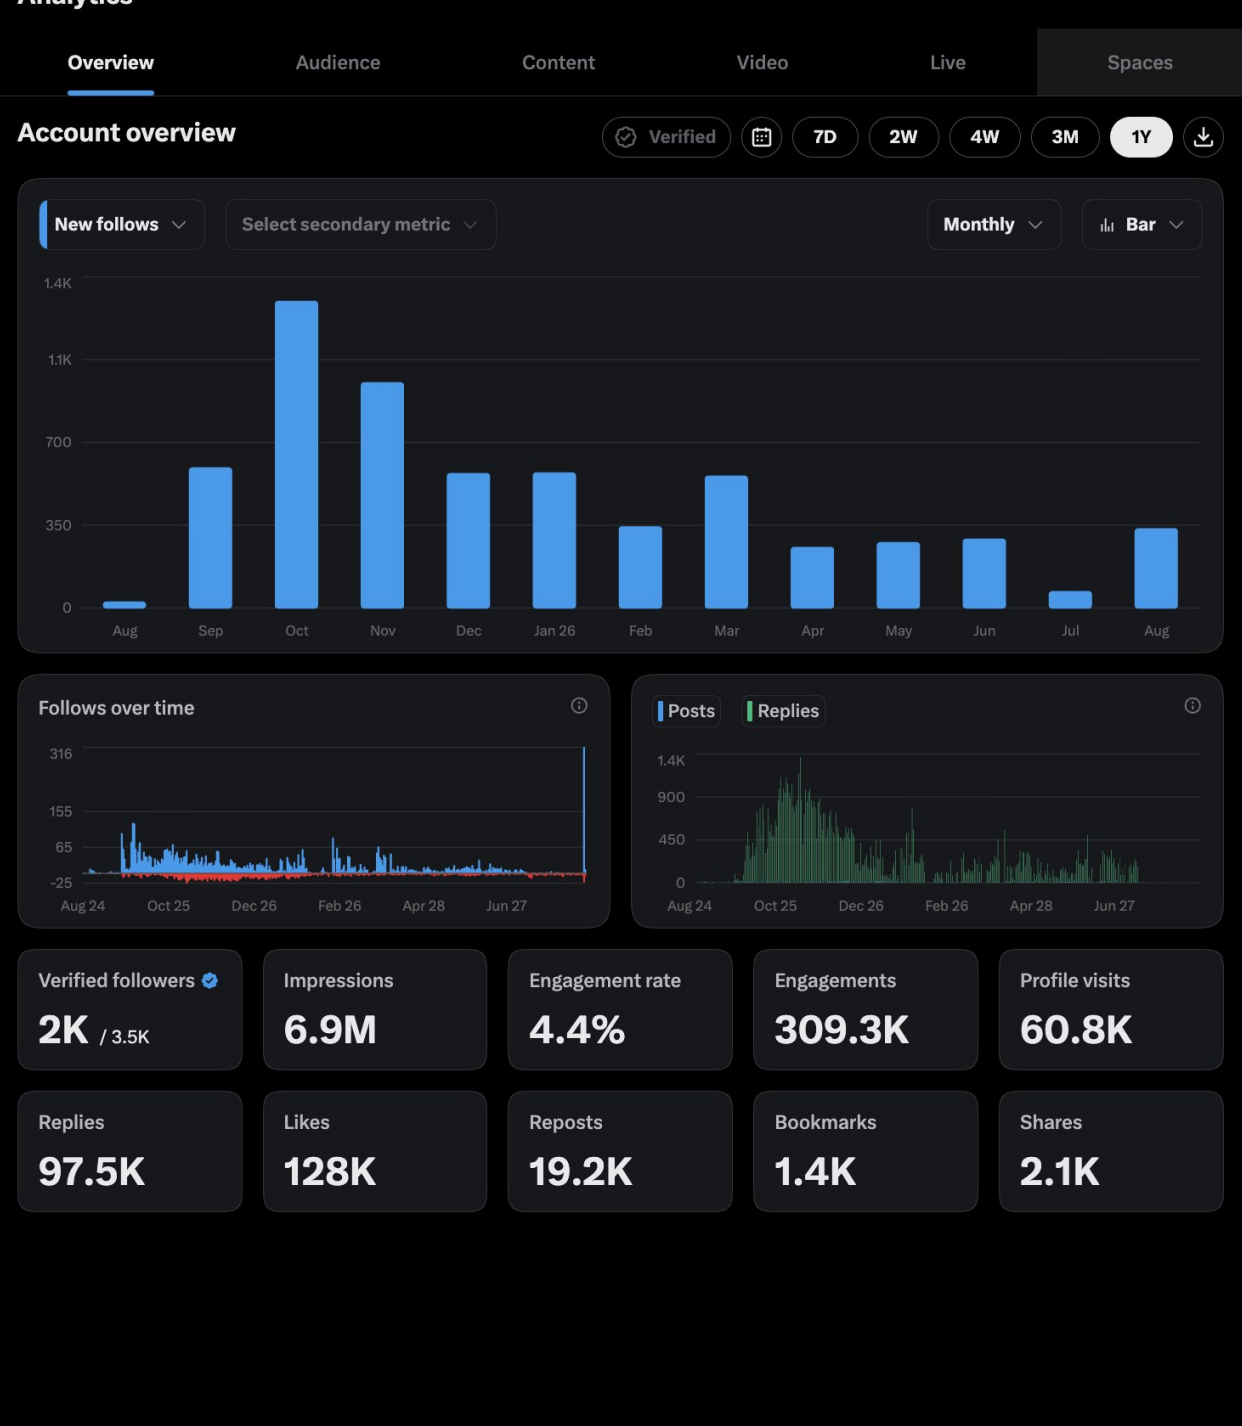Switch to the Audience tab
This screenshot has width=1242, height=1426.
[x=338, y=63]
